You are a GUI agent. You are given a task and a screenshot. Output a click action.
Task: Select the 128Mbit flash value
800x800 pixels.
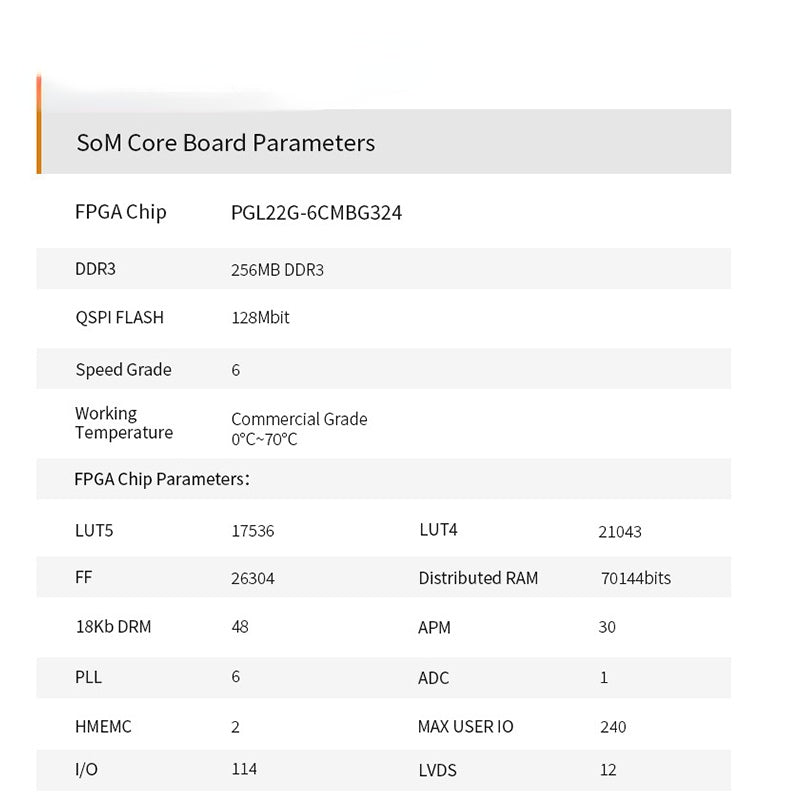click(260, 318)
